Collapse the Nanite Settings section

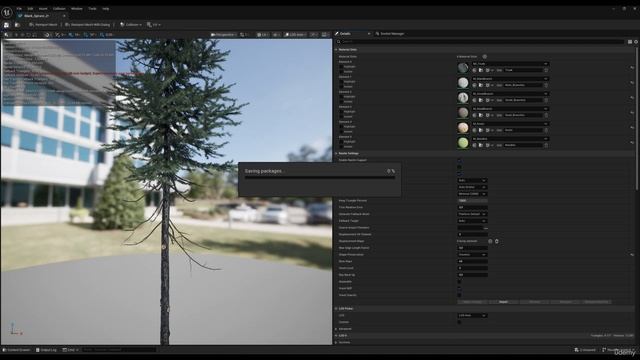(x=336, y=153)
